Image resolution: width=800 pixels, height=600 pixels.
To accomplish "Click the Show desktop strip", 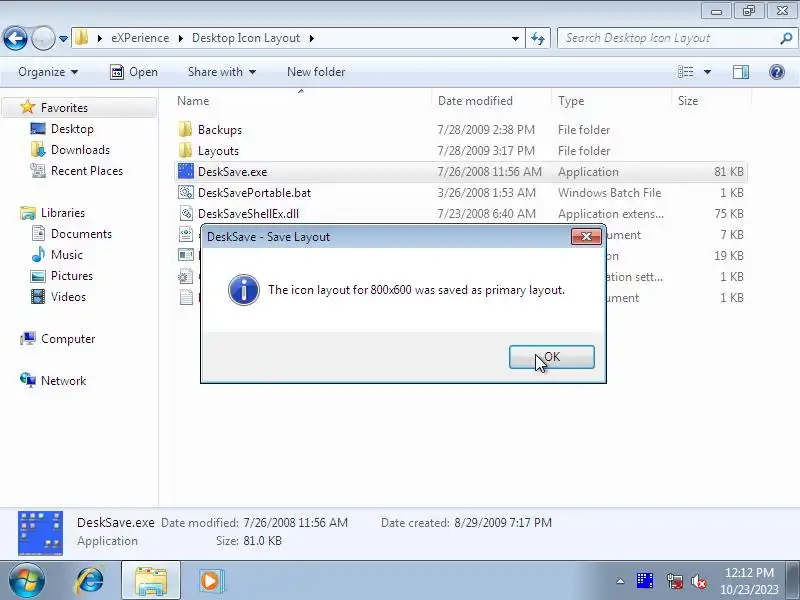I will (x=793, y=581).
